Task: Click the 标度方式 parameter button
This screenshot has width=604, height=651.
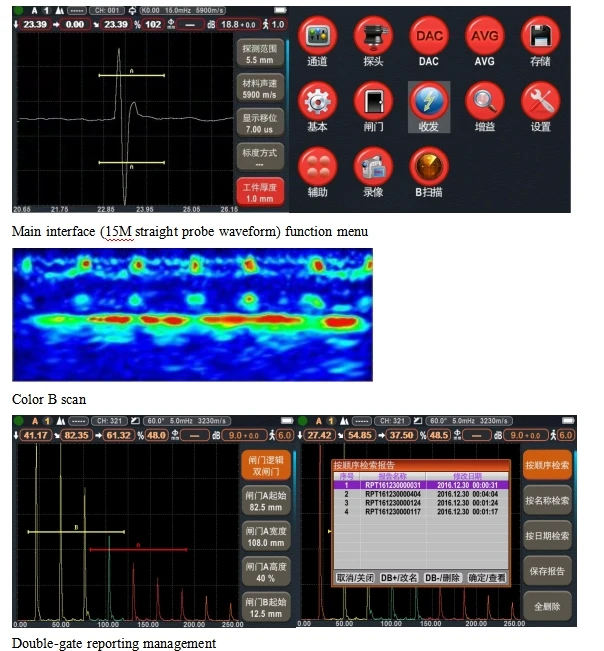Action: 260,158
